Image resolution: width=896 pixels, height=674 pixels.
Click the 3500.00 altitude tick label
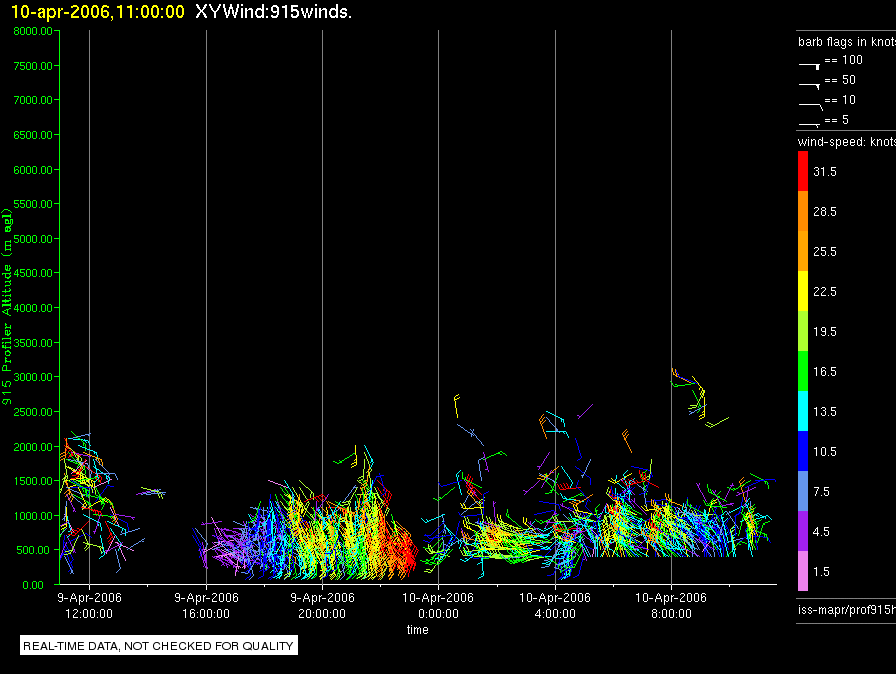[33, 343]
